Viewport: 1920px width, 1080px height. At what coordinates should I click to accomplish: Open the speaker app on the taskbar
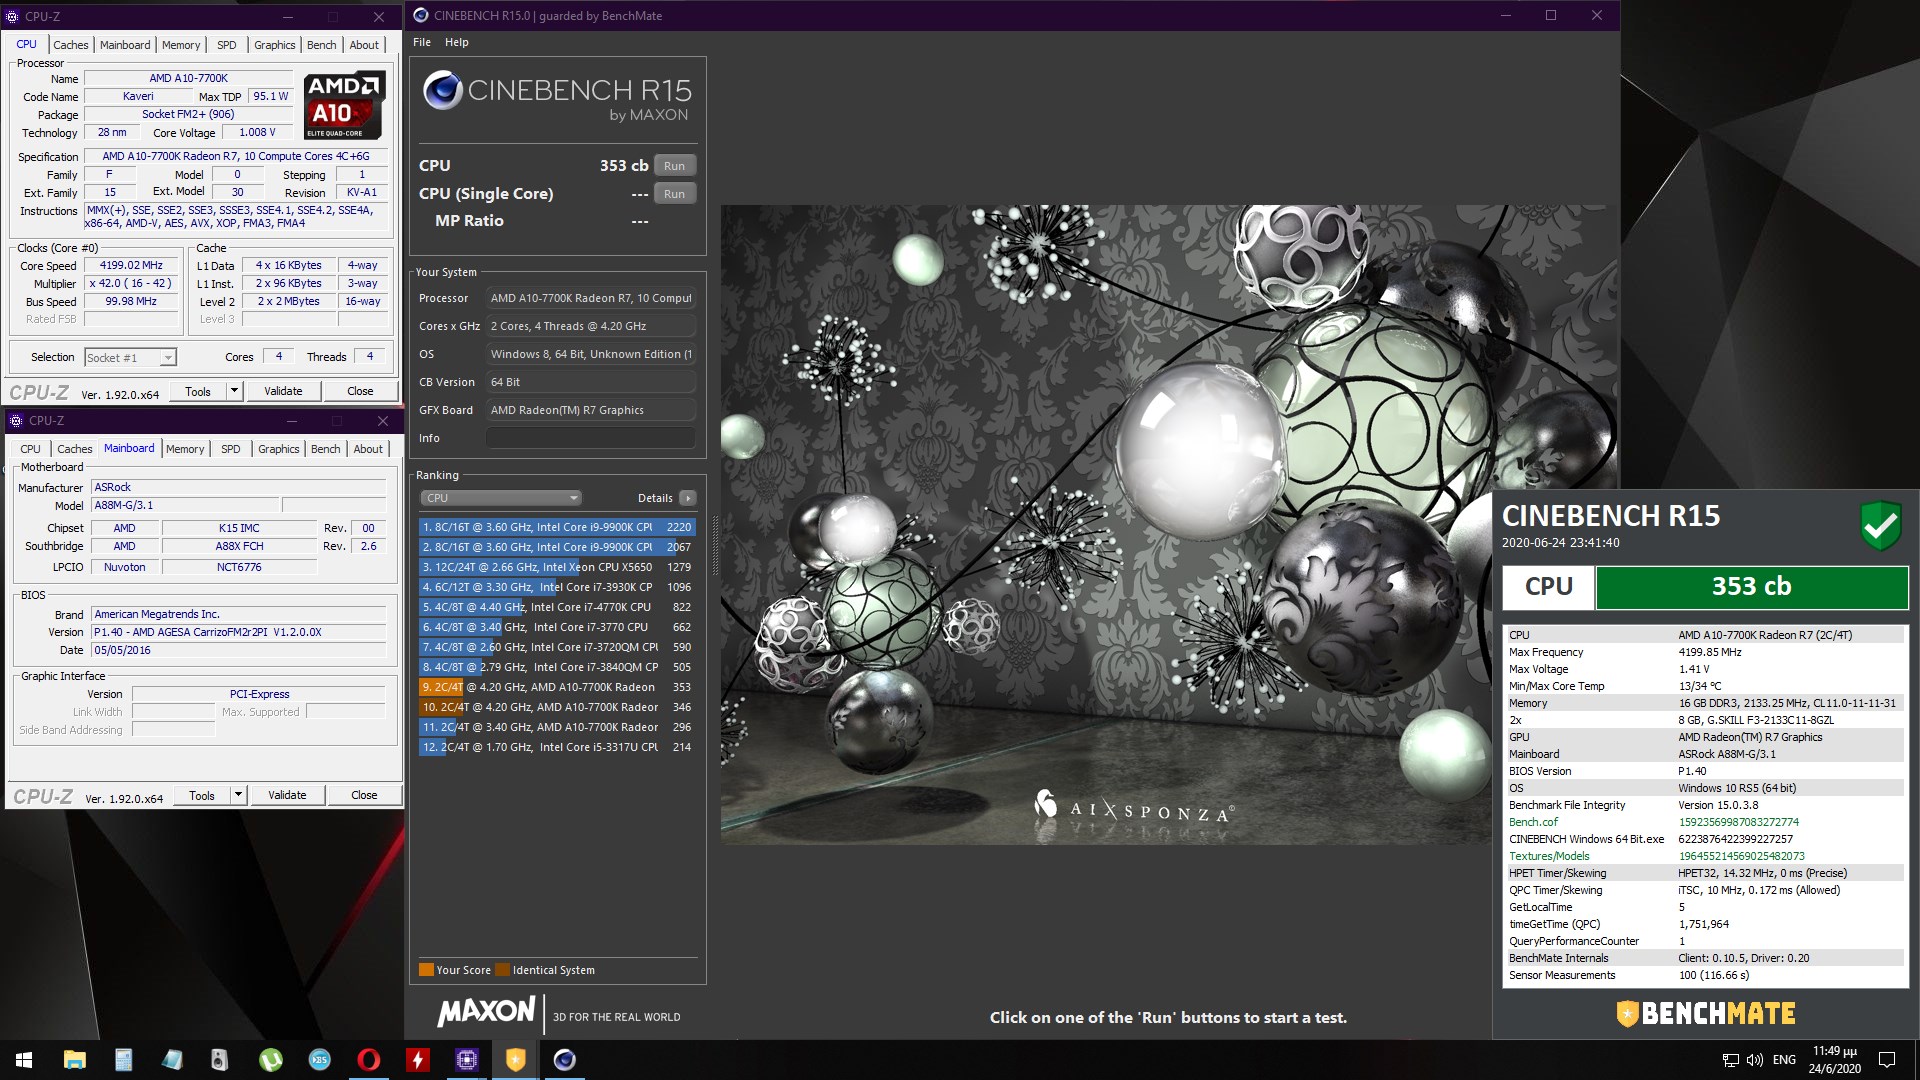pos(220,1060)
